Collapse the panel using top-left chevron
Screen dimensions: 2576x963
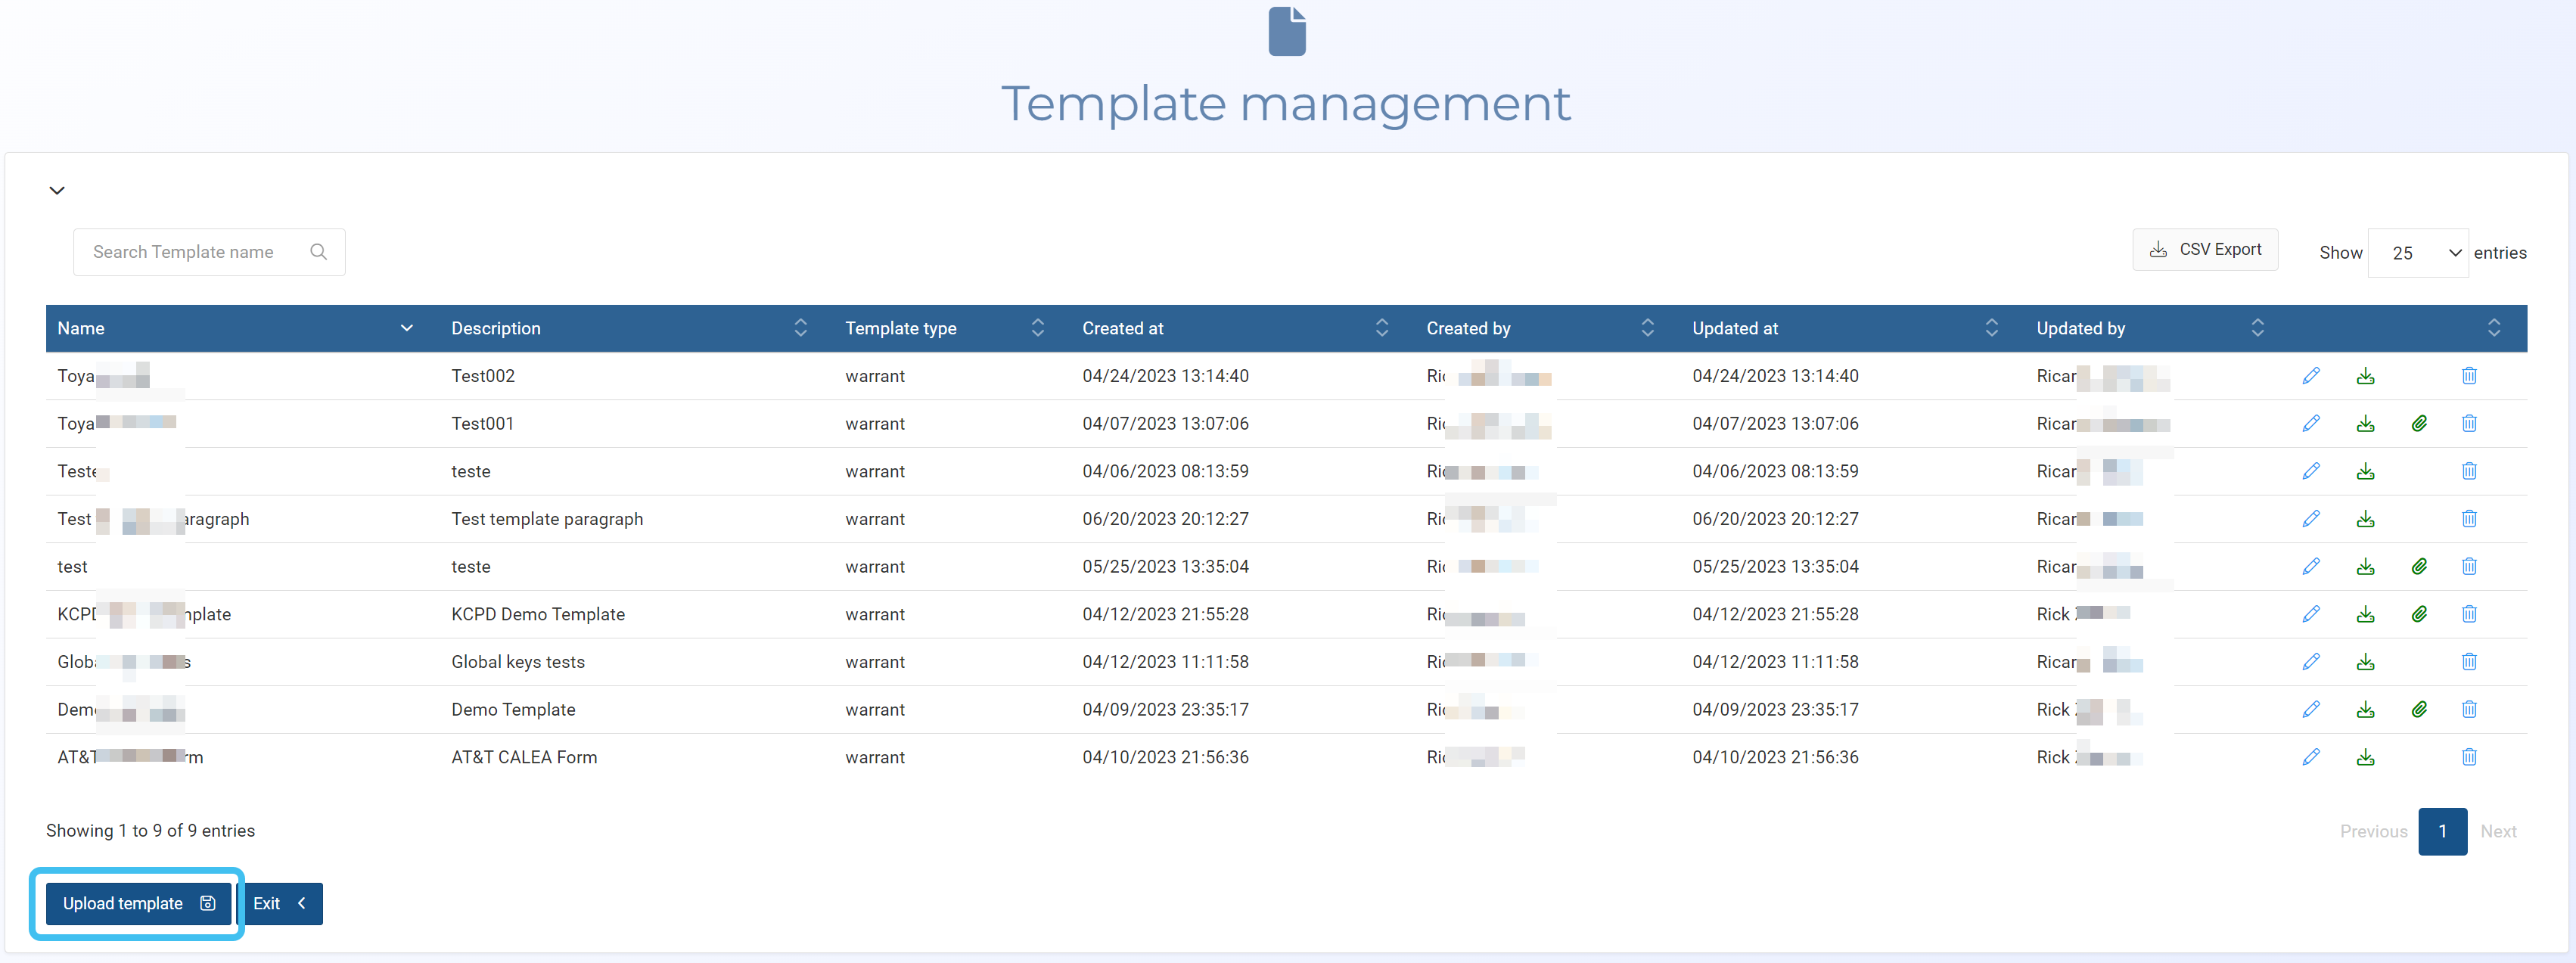tap(57, 190)
